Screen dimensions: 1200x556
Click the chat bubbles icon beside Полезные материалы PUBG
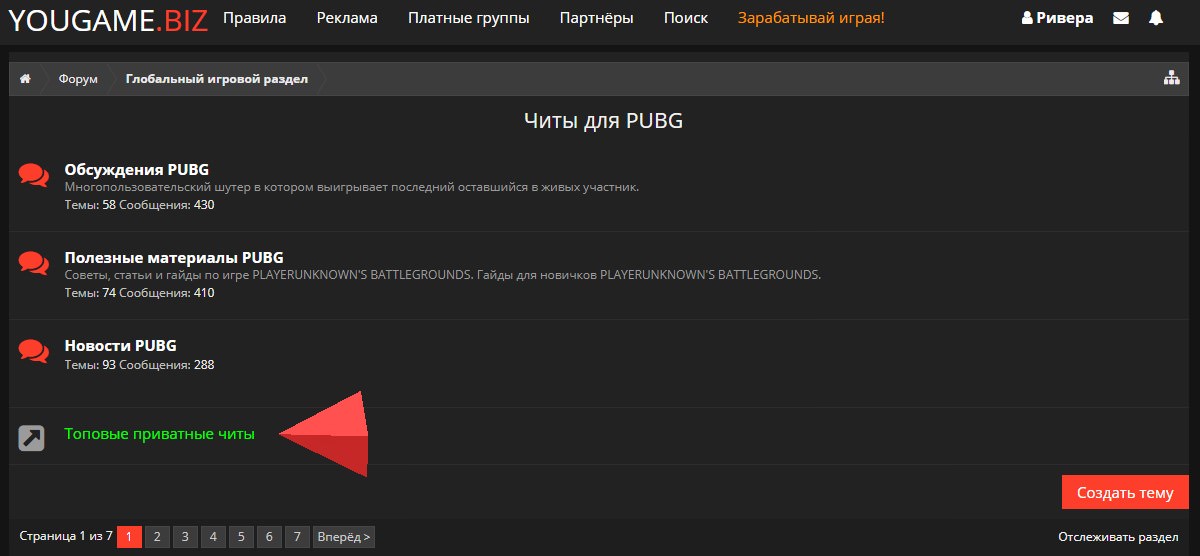(33, 263)
